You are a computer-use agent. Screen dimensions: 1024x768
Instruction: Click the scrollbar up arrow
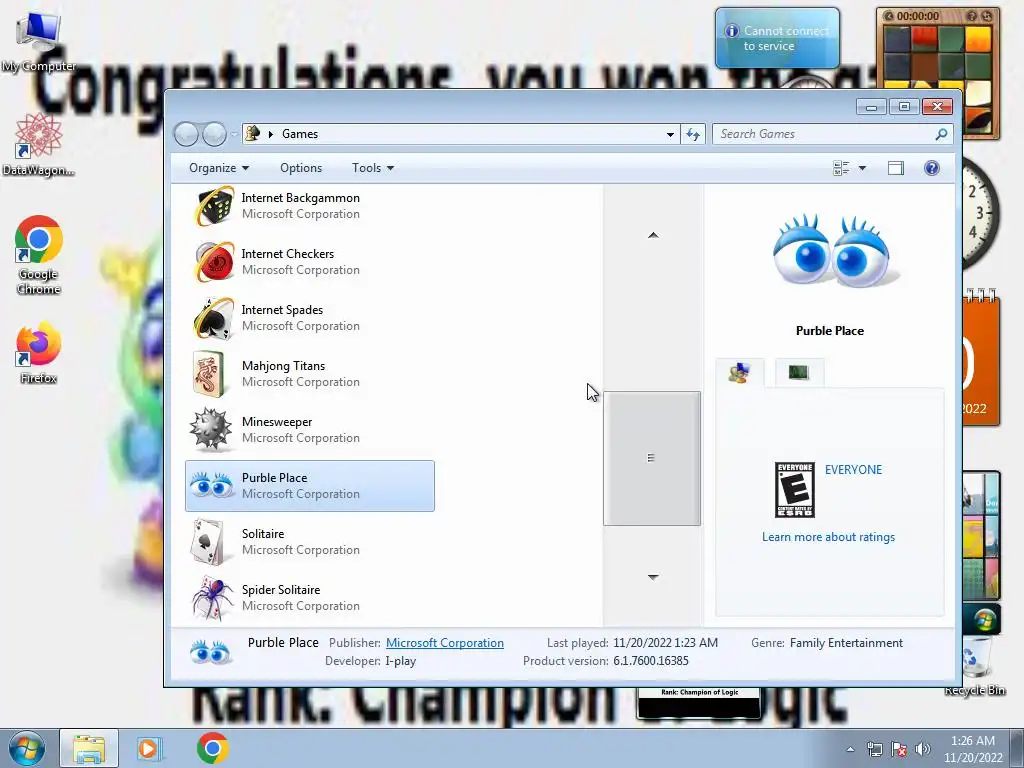[x=652, y=235]
